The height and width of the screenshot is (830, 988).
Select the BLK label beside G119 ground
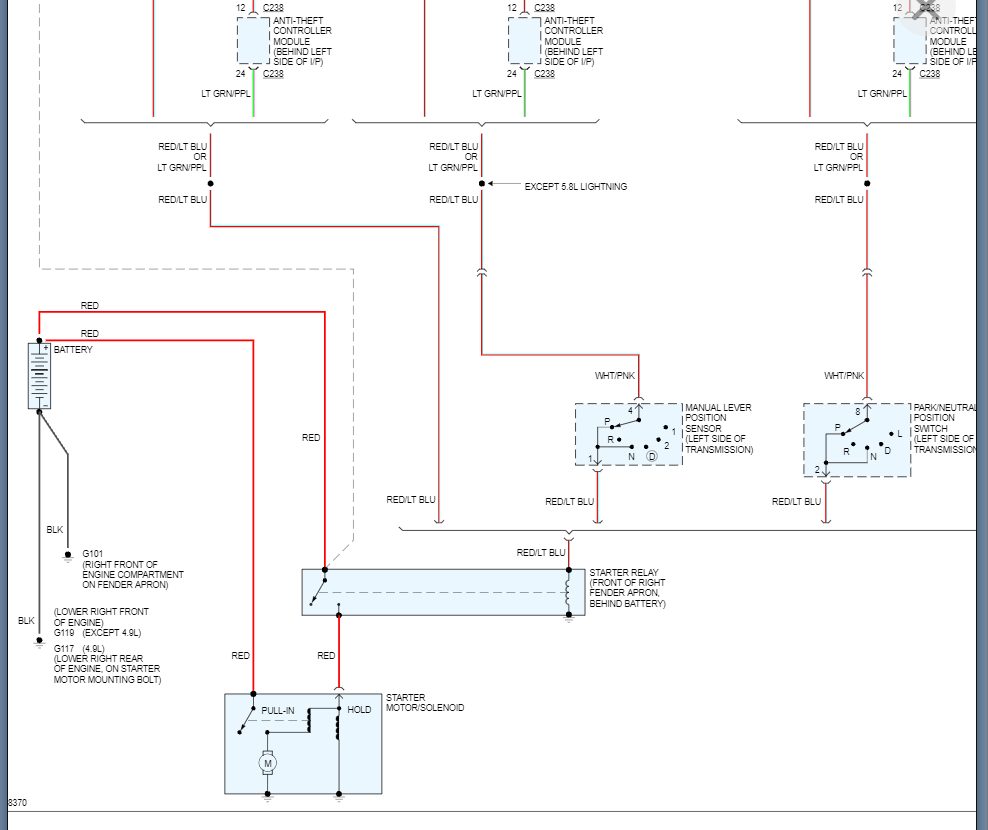[x=26, y=621]
